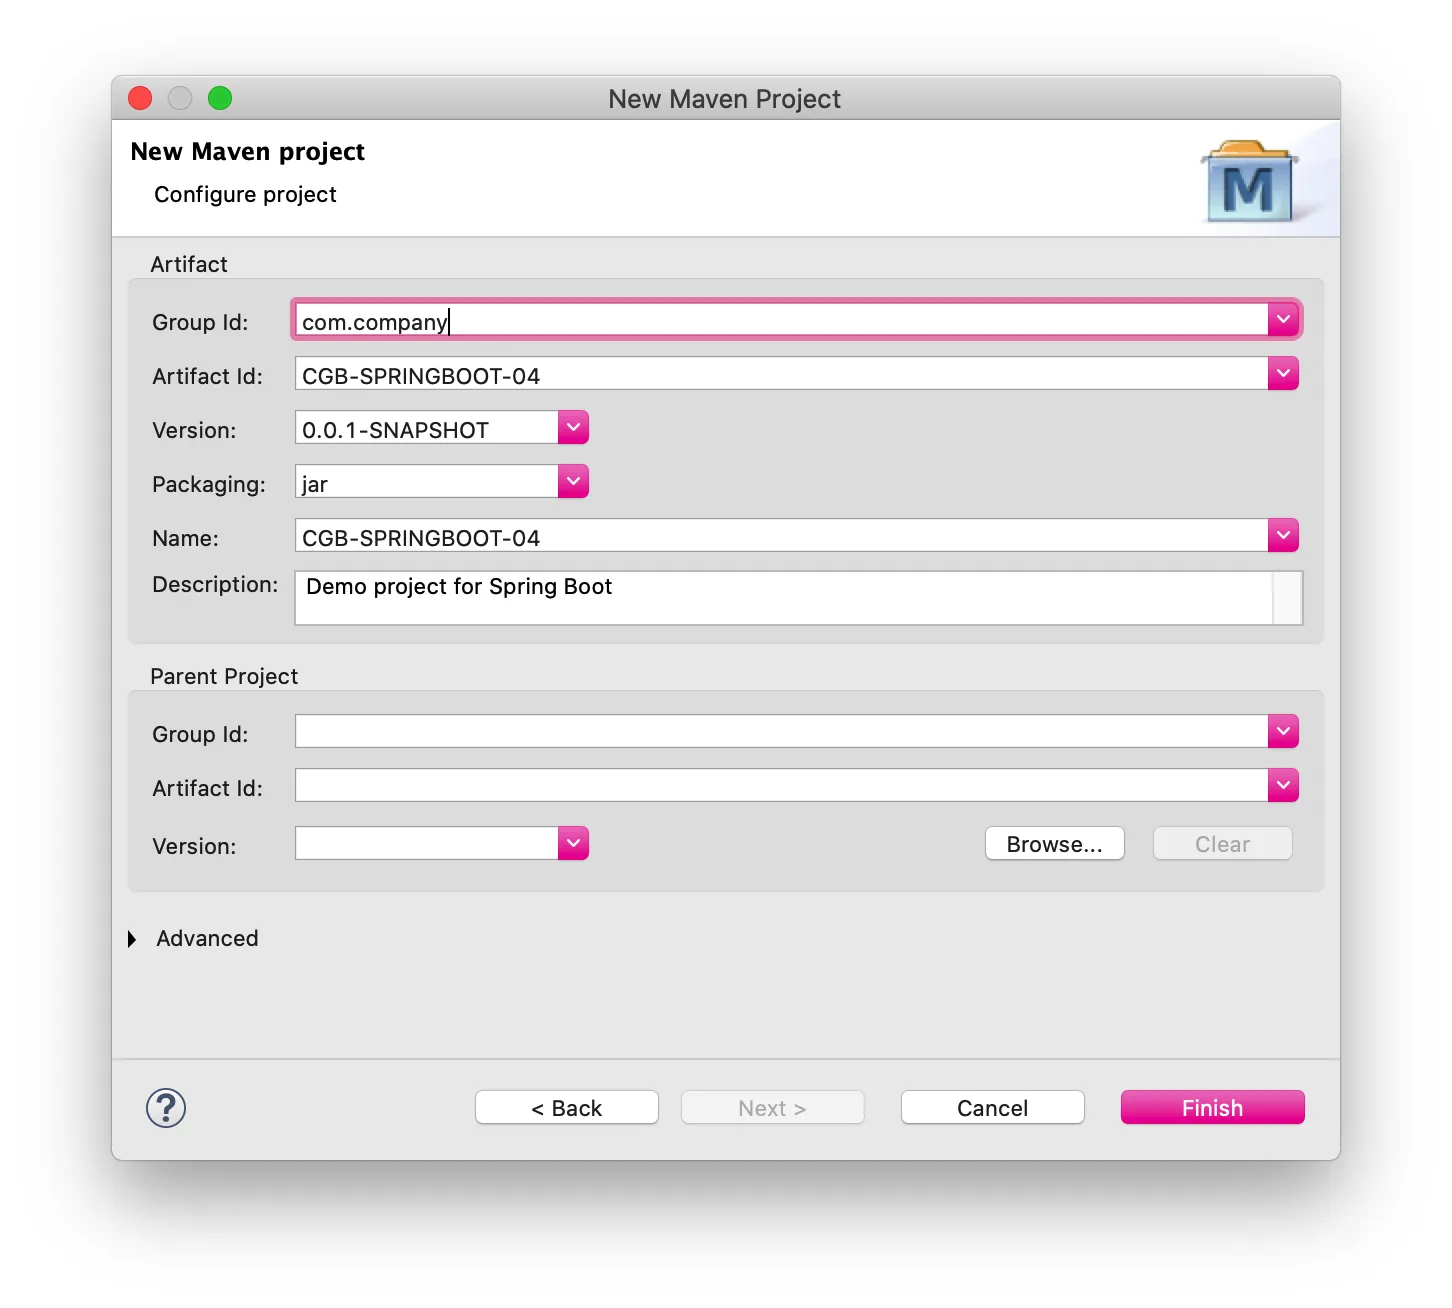Close the New Maven Project window
Screen dimensions: 1452x1308
point(140,98)
